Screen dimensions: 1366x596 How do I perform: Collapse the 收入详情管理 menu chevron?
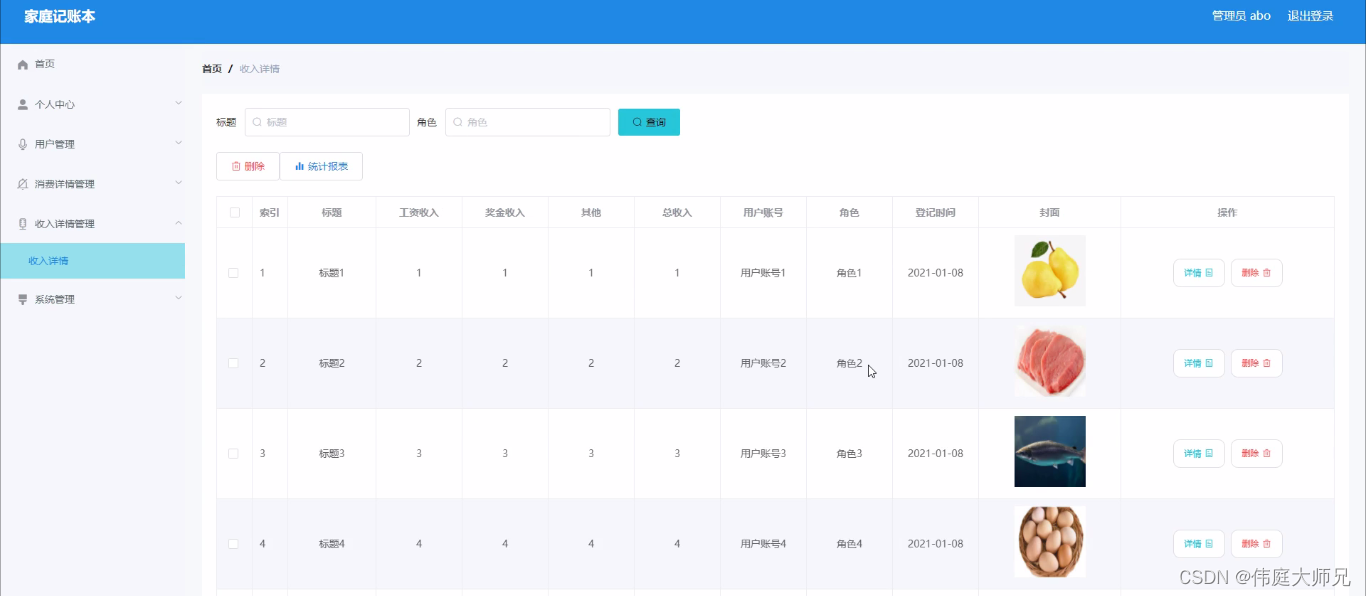point(178,223)
